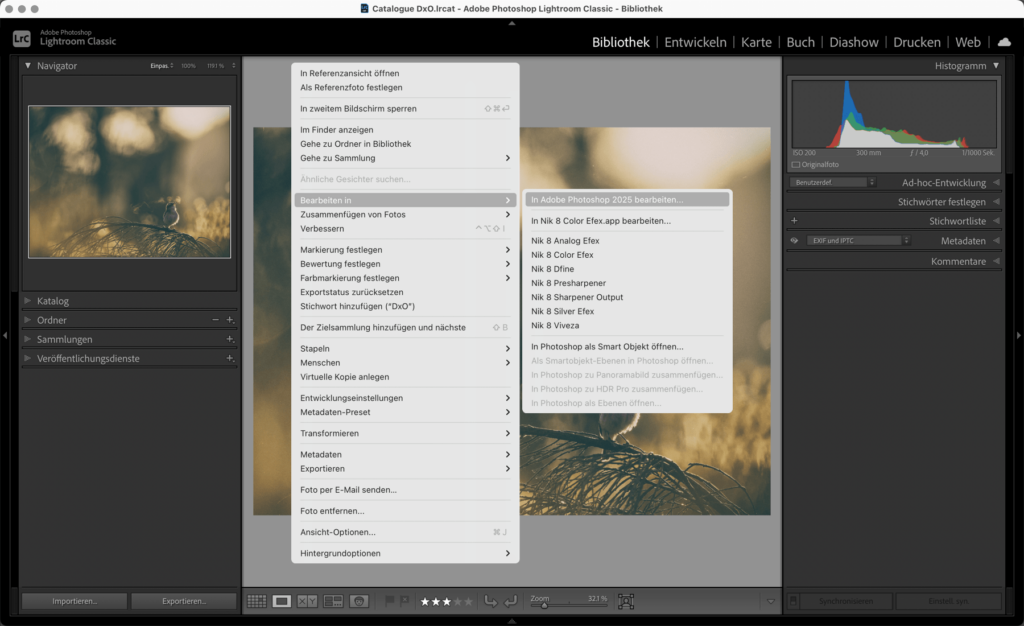Remove folder with Ordner minus icon
1024x626 pixels.
(216, 320)
